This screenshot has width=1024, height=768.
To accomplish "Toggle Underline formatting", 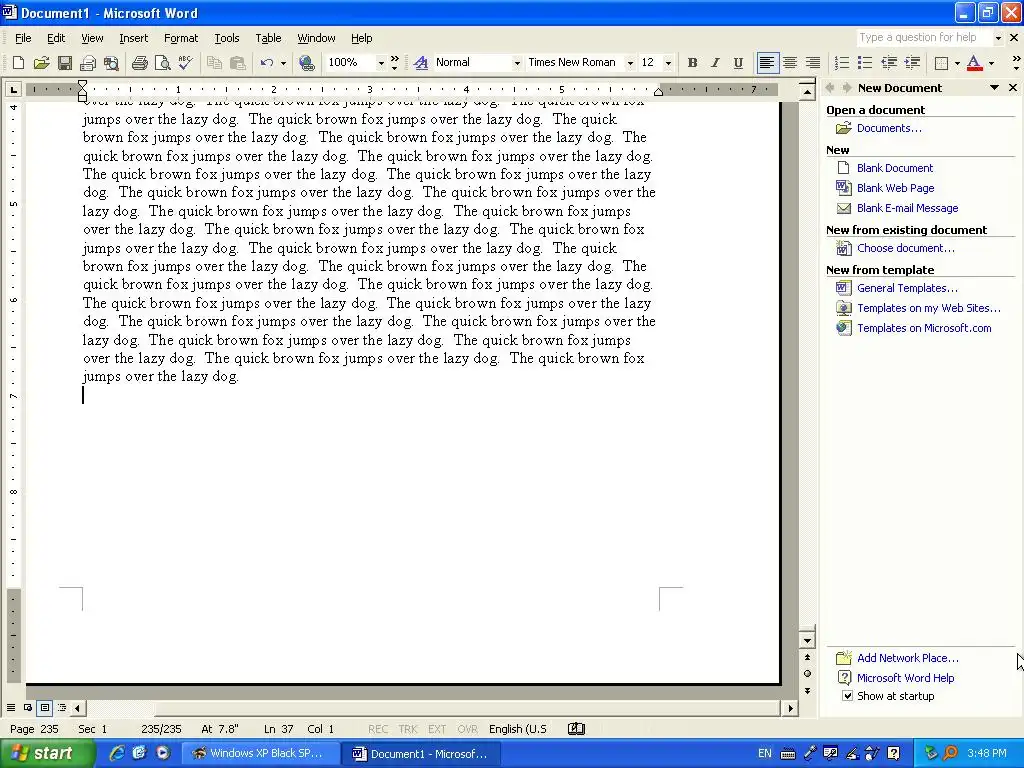I will [x=738, y=63].
